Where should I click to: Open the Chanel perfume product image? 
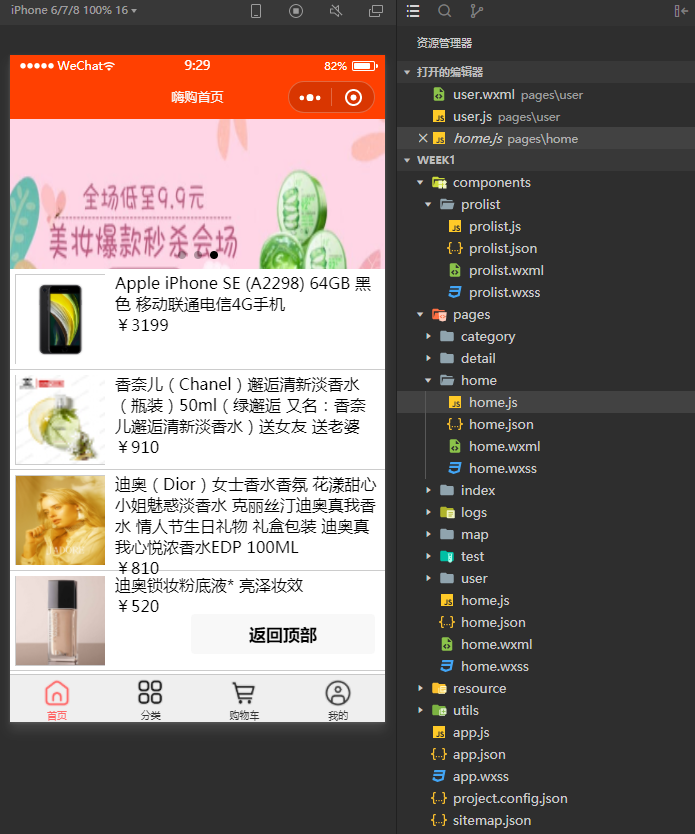point(60,420)
